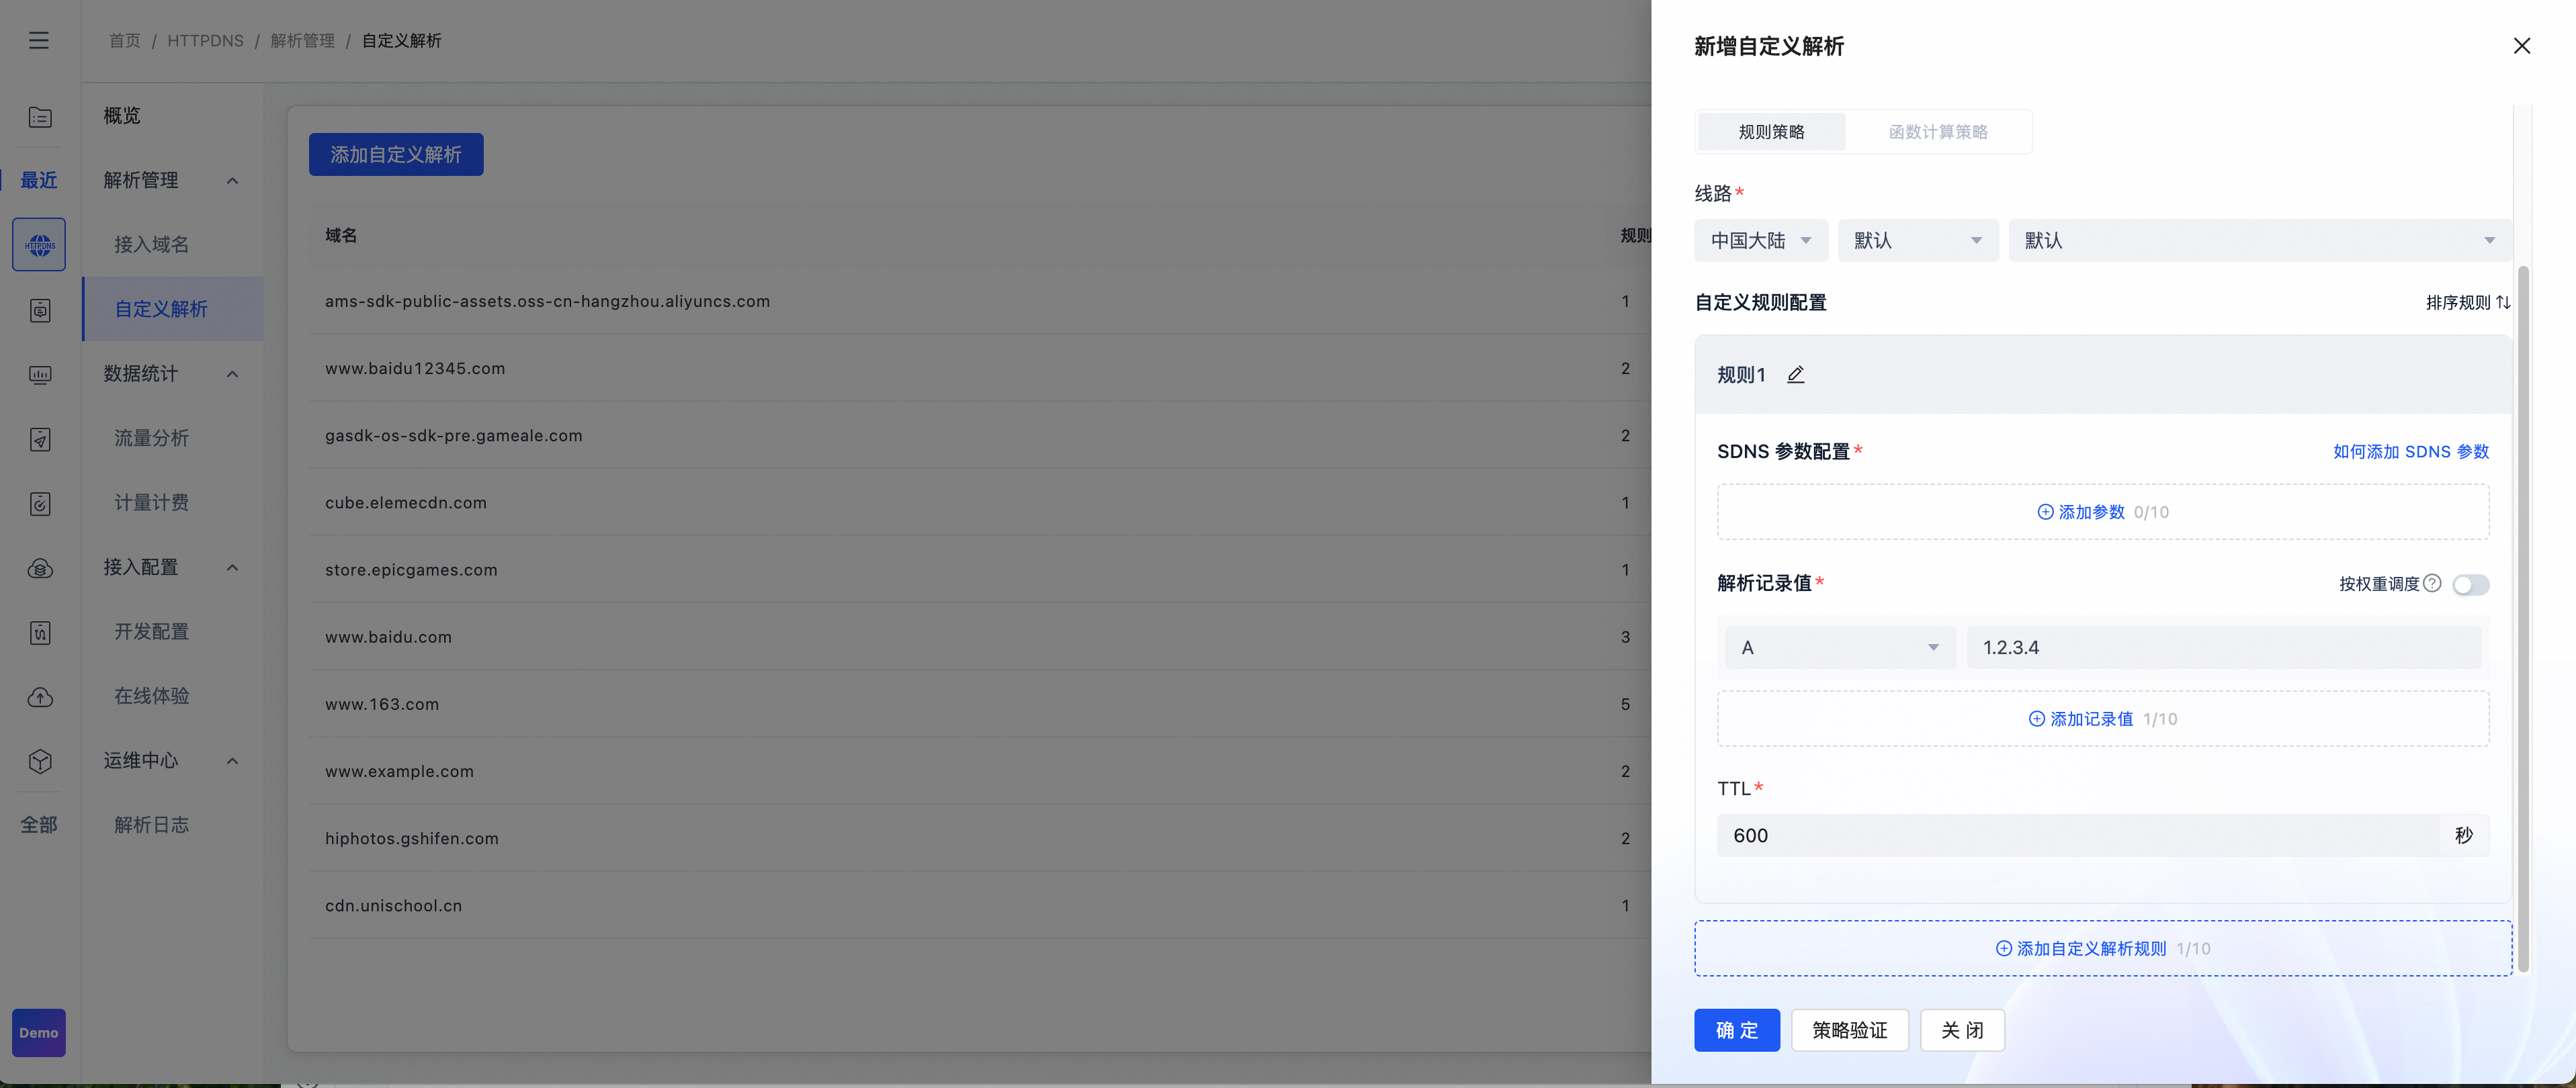Click the 排序规则 sort icon
Image resolution: width=2576 pixels, height=1088 pixels.
[x=2503, y=302]
